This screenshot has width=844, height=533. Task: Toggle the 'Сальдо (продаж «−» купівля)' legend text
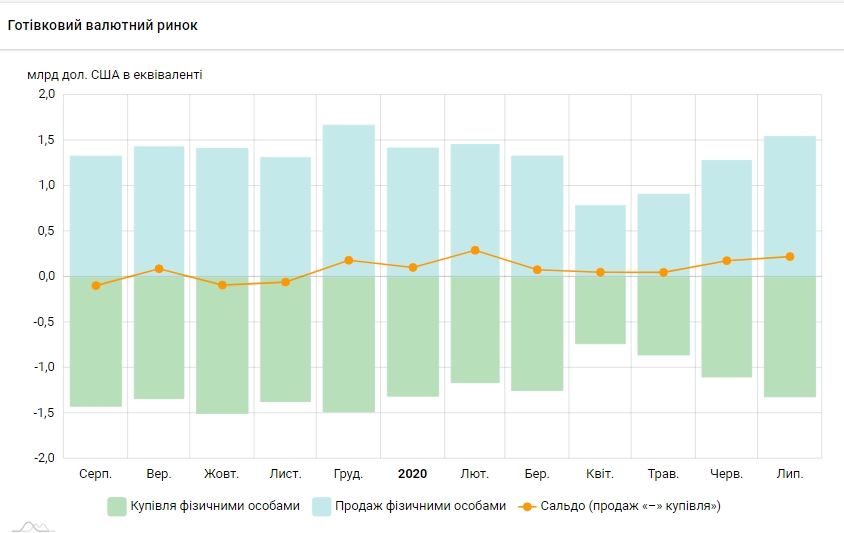point(632,506)
